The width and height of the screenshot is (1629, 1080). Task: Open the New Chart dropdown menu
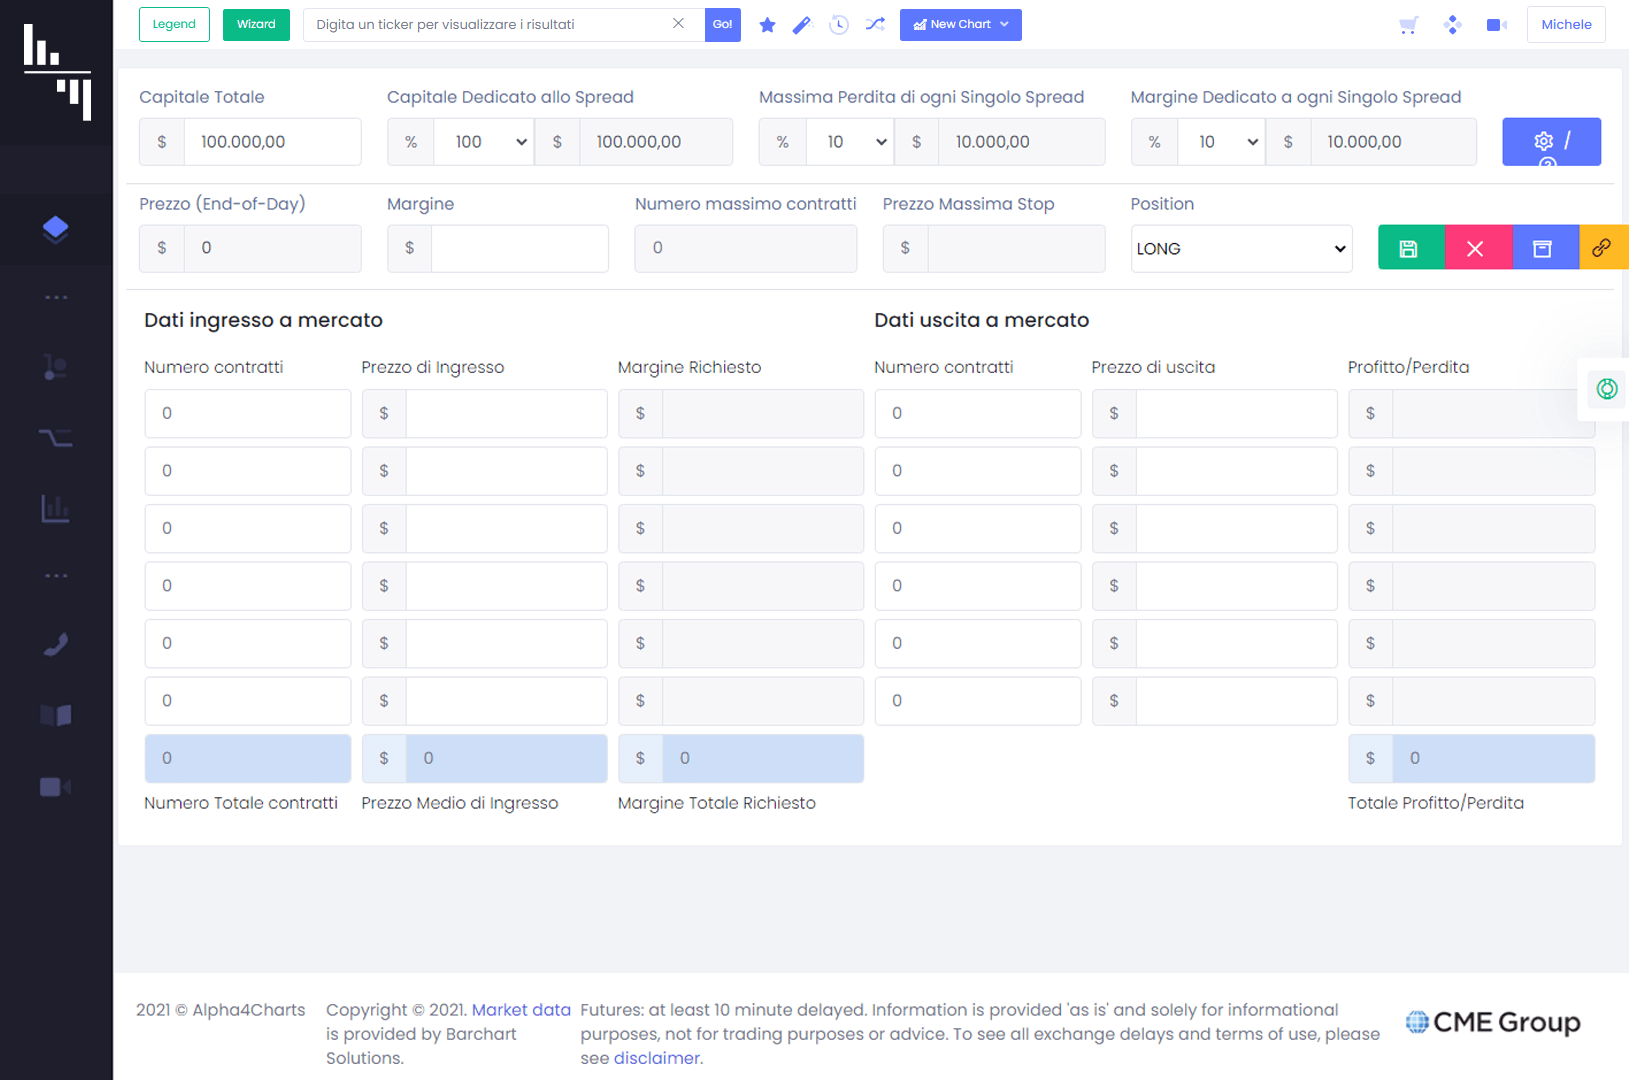(960, 25)
